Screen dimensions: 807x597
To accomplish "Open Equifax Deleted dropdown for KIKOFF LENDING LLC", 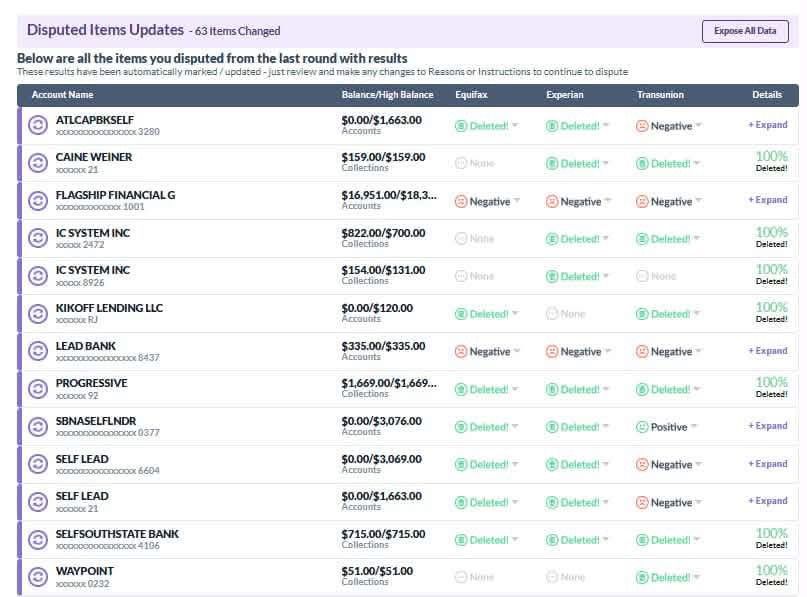I will (486, 314).
